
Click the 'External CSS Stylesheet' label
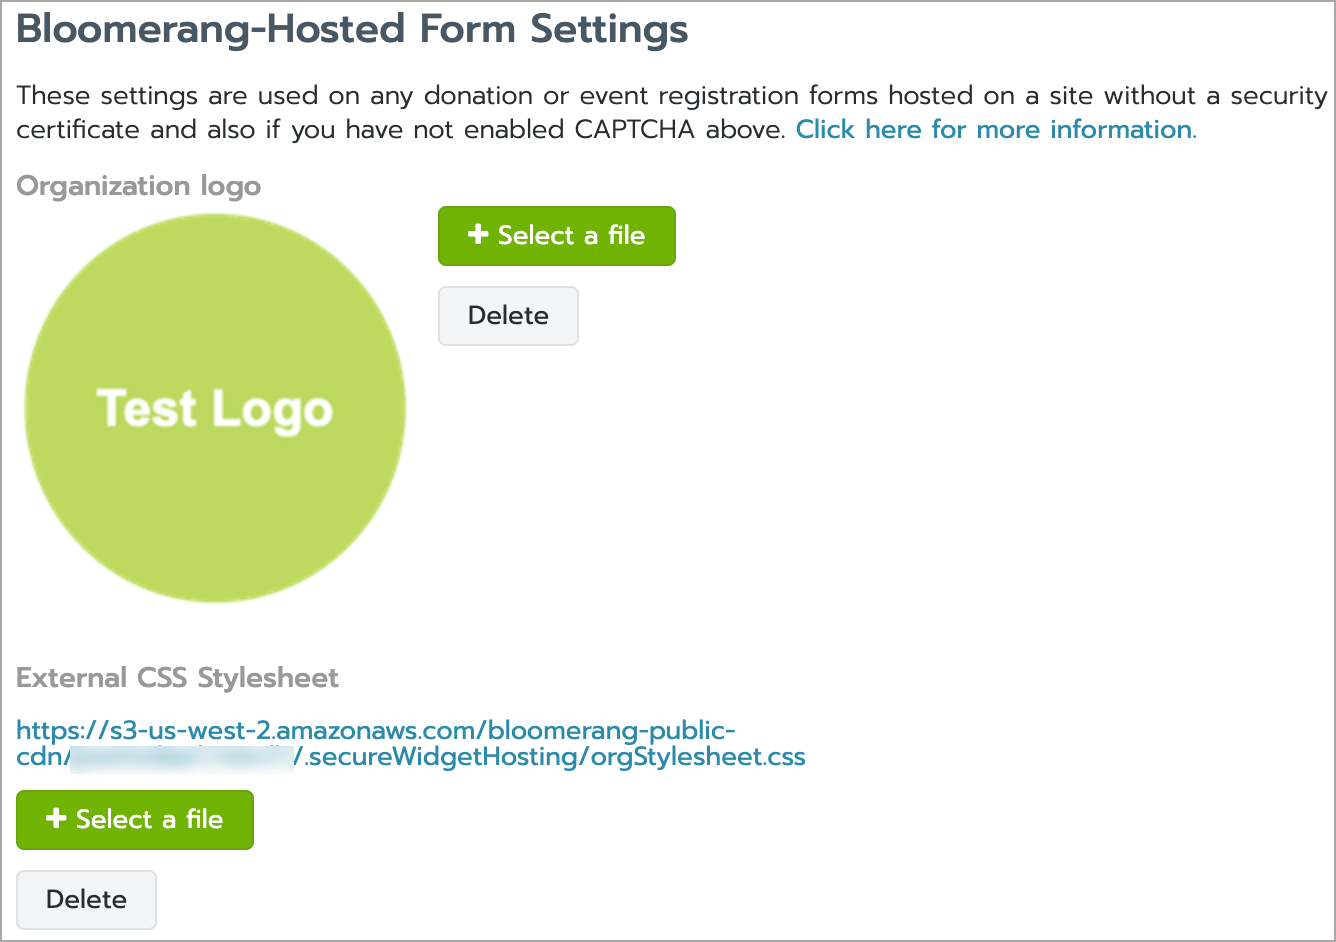pyautogui.click(x=178, y=678)
